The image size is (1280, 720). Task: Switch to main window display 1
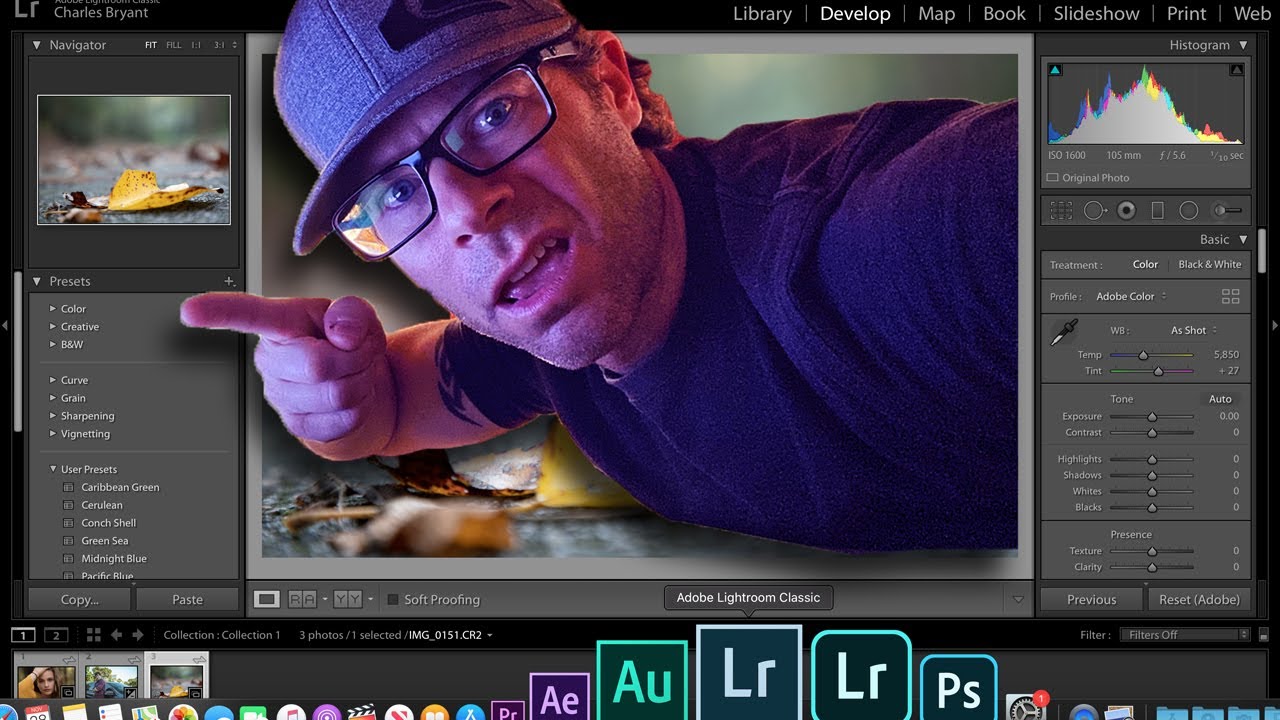(x=23, y=635)
